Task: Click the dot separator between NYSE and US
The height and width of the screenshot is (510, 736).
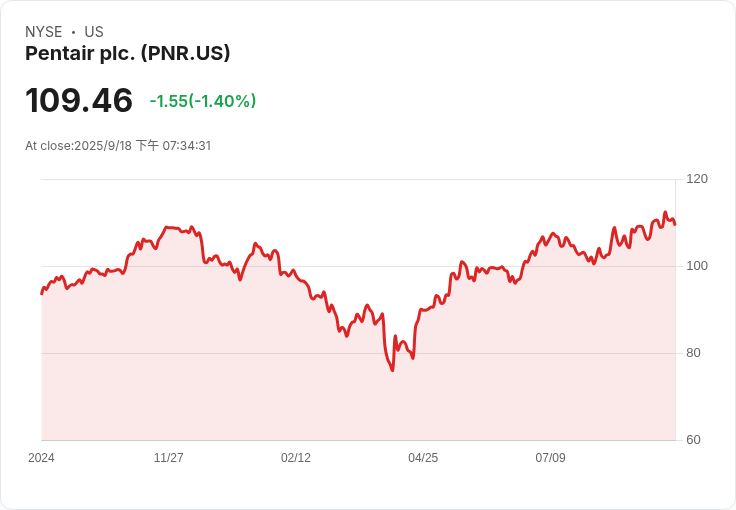Action: point(74,32)
